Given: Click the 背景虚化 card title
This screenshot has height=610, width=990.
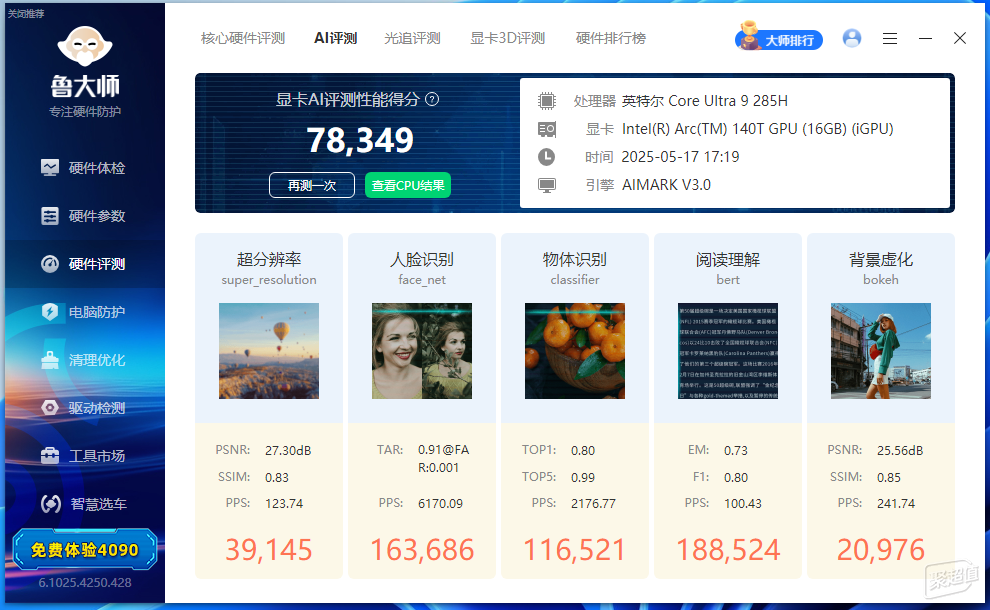Looking at the screenshot, I should pyautogui.click(x=881, y=260).
